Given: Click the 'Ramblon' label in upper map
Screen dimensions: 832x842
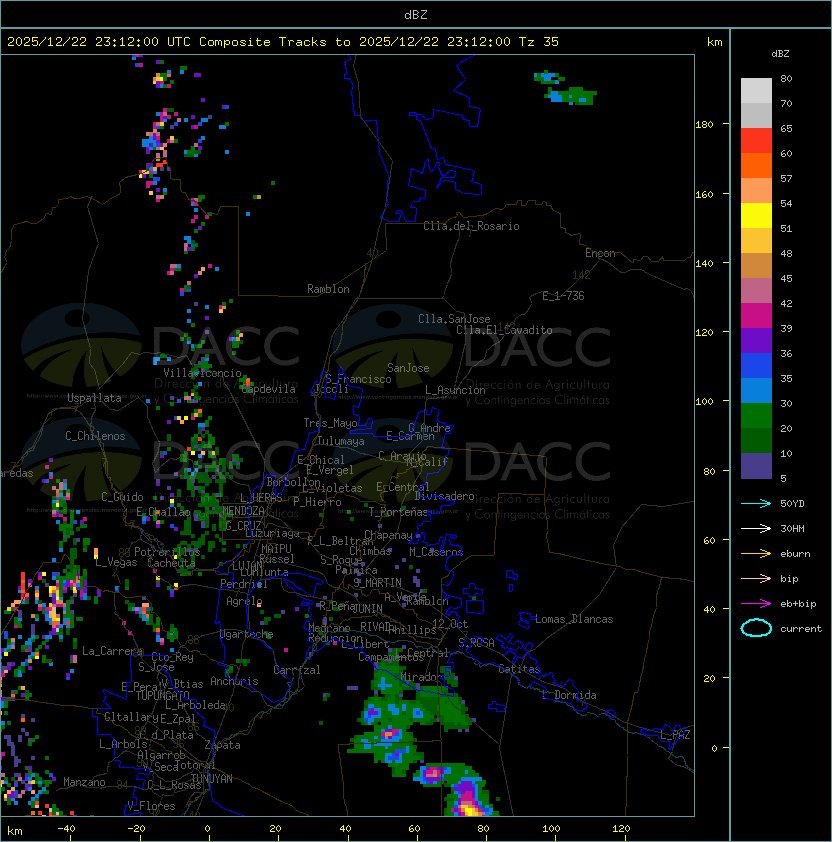Looking at the screenshot, I should [x=328, y=289].
